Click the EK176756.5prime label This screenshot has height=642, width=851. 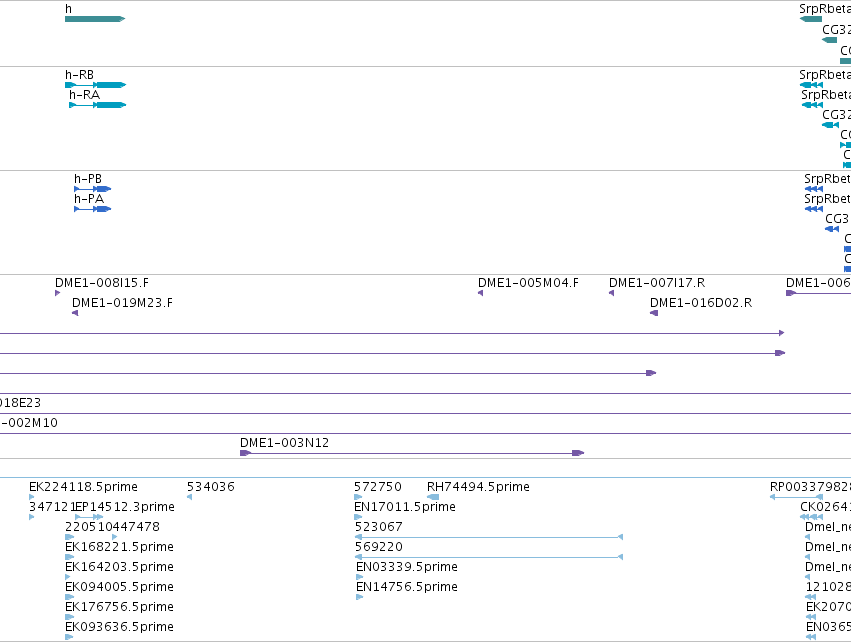tap(119, 607)
